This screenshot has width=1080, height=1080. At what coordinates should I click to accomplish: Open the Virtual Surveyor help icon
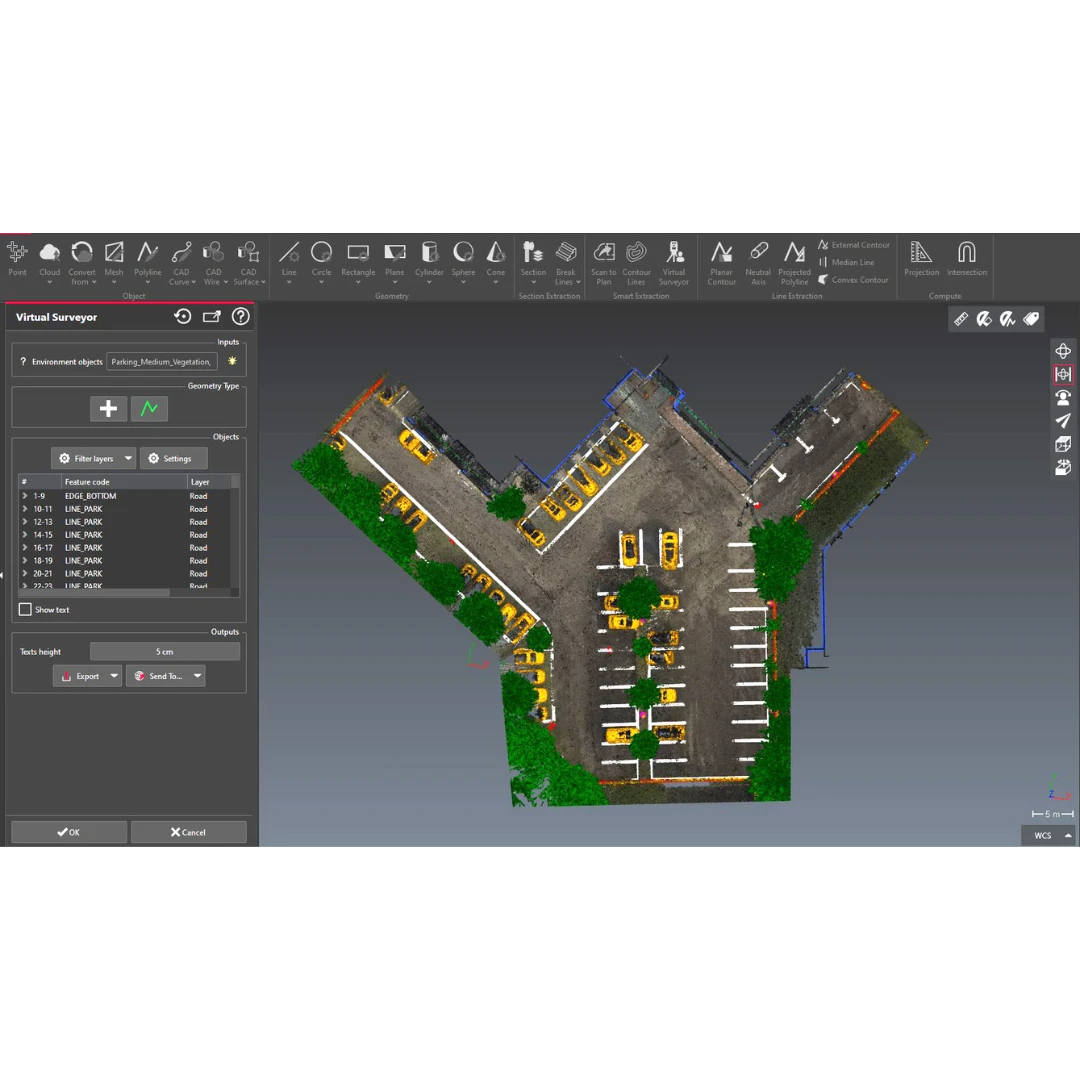pos(240,317)
